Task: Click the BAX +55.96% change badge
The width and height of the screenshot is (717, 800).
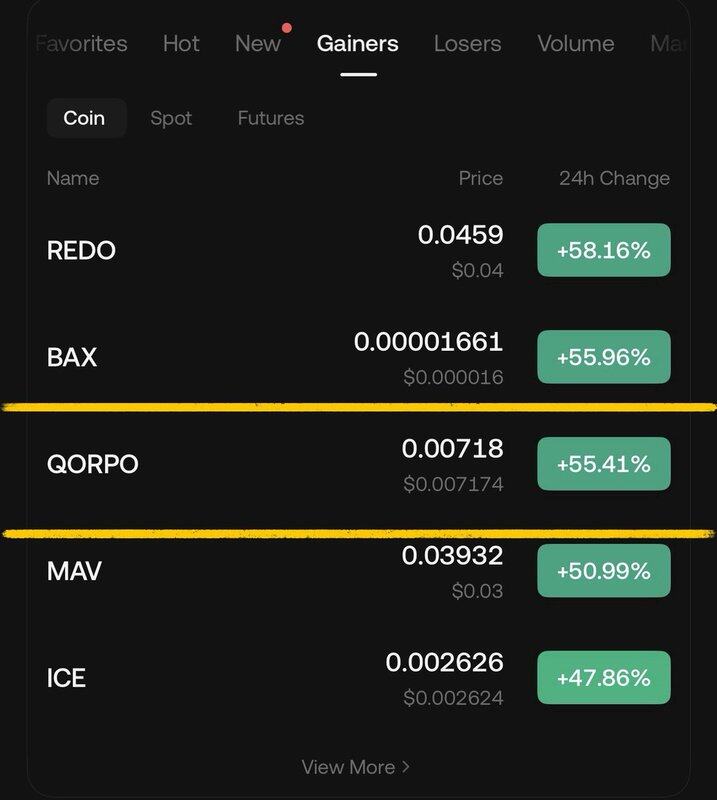Action: point(603,357)
